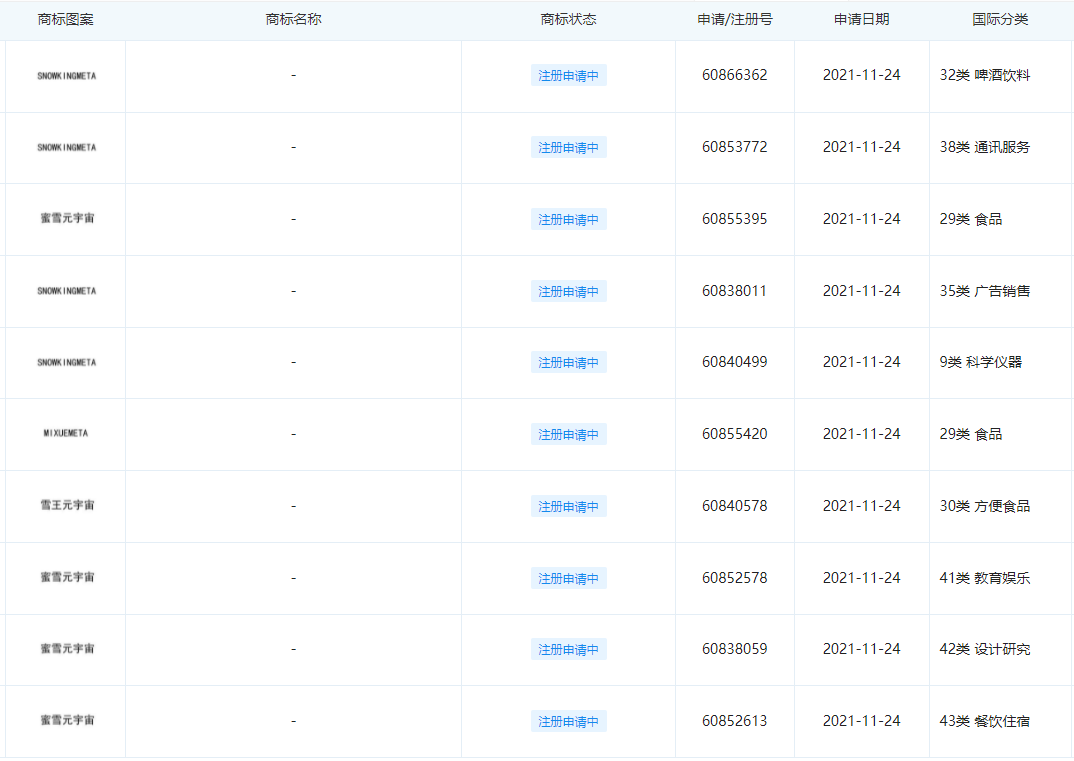This screenshot has width=1074, height=761.
Task: Click 注册申请中 status badge for 60852613
Action: tap(569, 721)
